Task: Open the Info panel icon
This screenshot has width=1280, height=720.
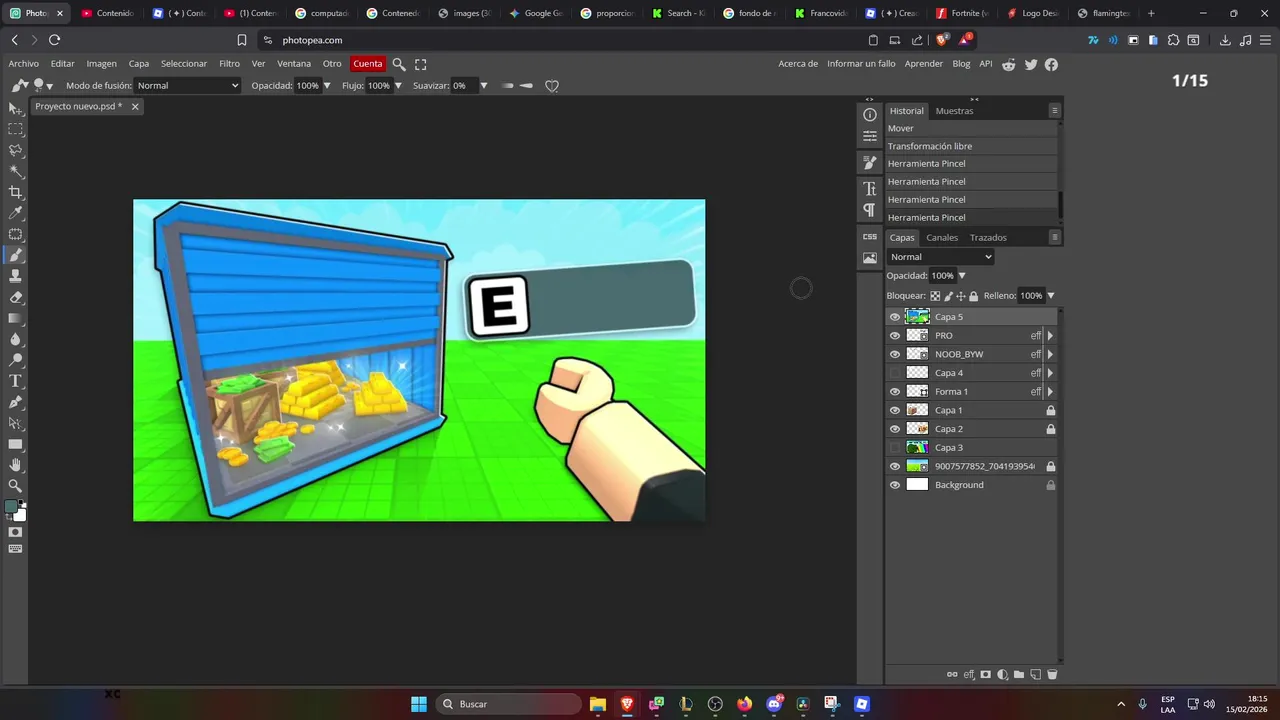Action: [870, 115]
